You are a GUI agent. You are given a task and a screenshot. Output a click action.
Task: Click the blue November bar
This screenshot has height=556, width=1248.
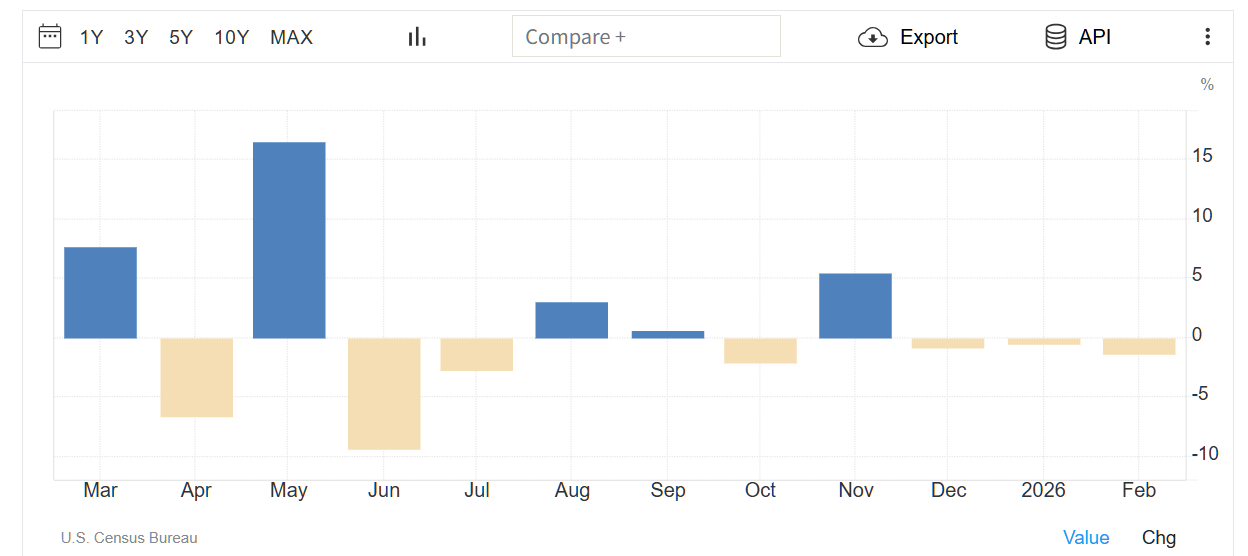[x=855, y=306]
